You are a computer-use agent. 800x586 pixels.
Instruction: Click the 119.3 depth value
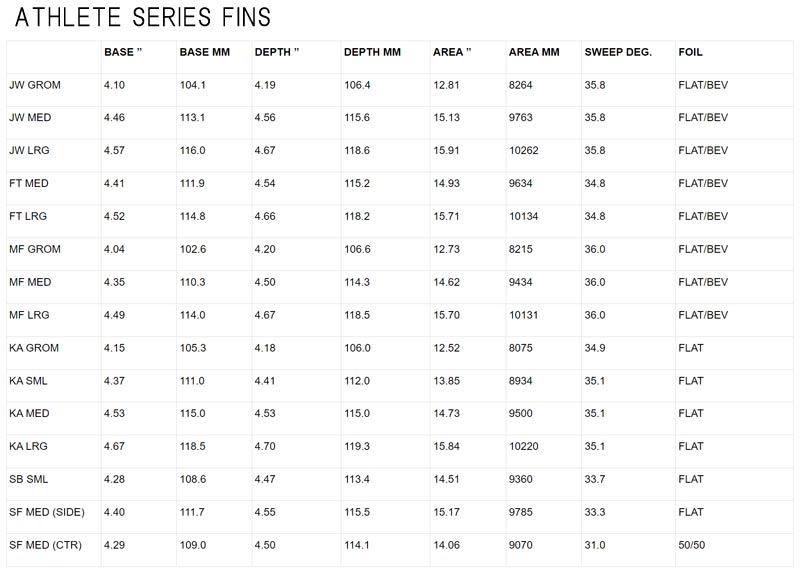coord(357,447)
